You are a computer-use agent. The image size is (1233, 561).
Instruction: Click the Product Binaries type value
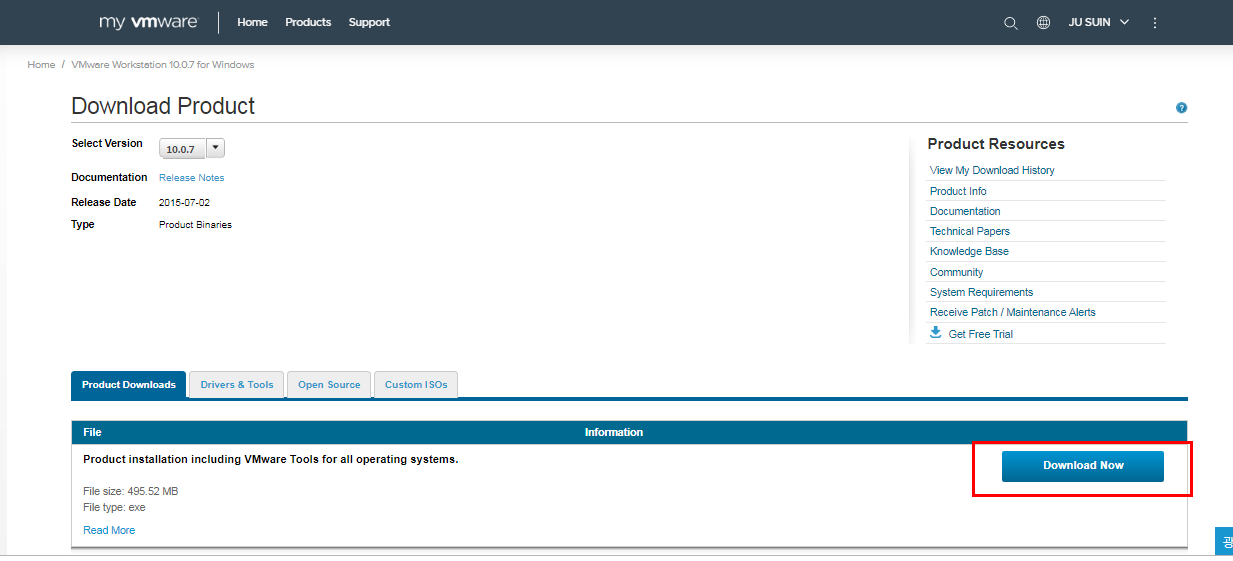[x=195, y=224]
